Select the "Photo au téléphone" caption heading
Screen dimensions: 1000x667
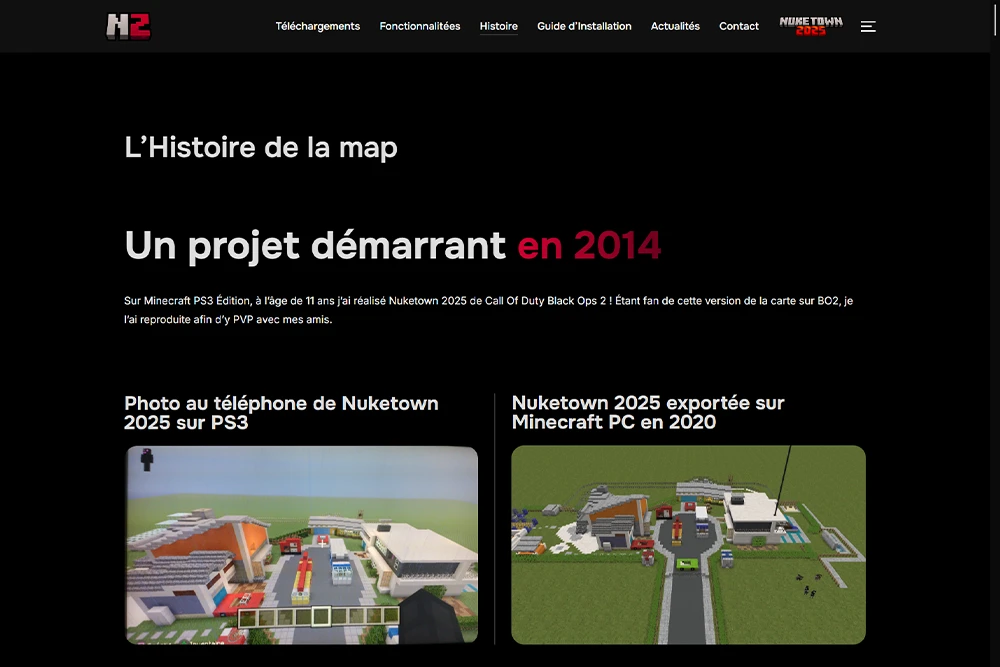[281, 412]
